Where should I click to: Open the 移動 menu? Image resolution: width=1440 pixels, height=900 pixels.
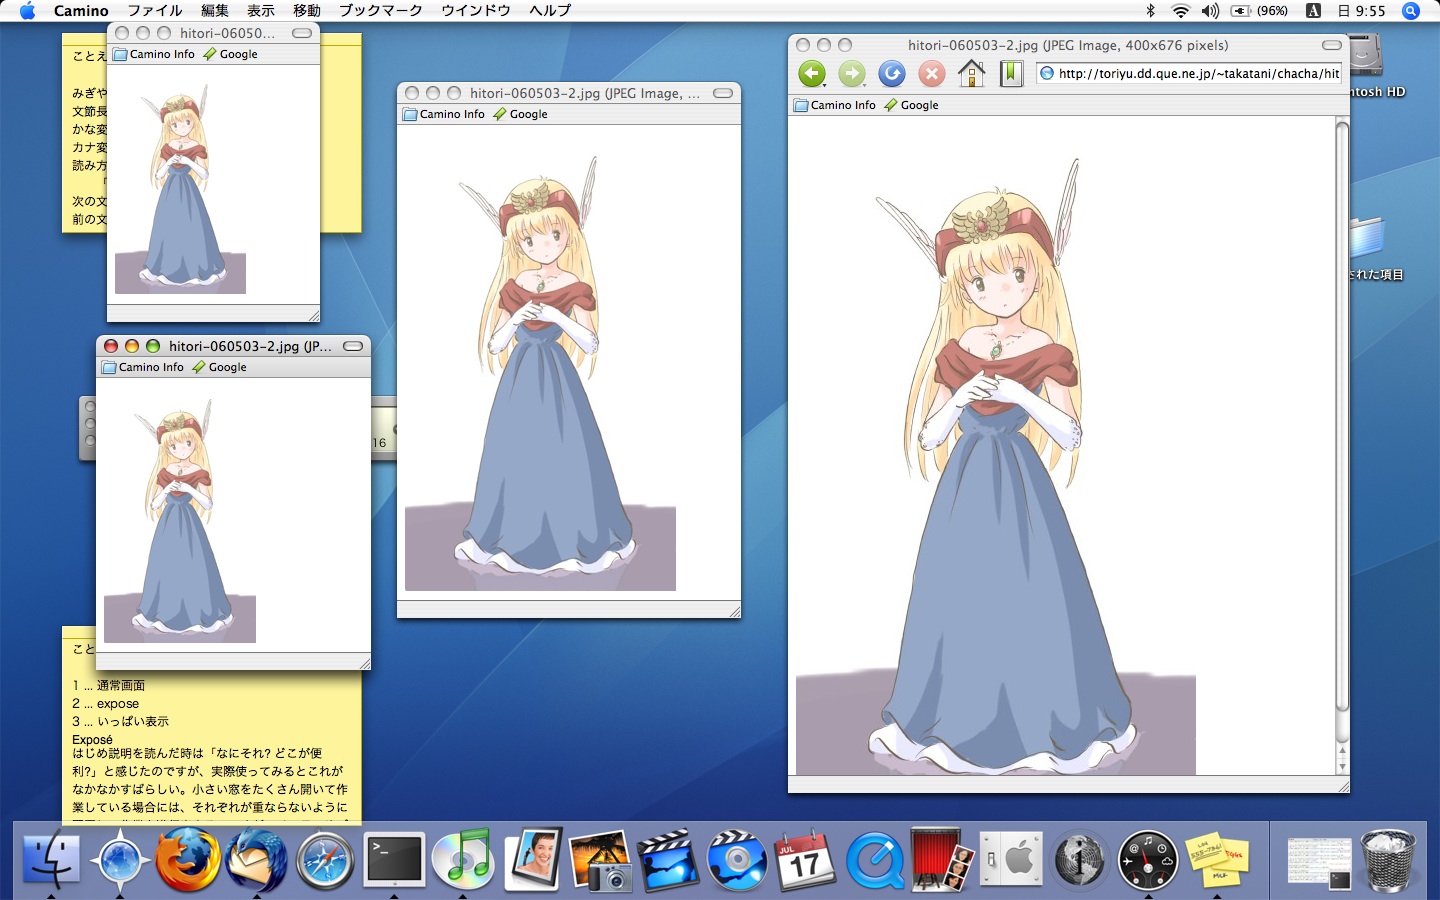[307, 11]
